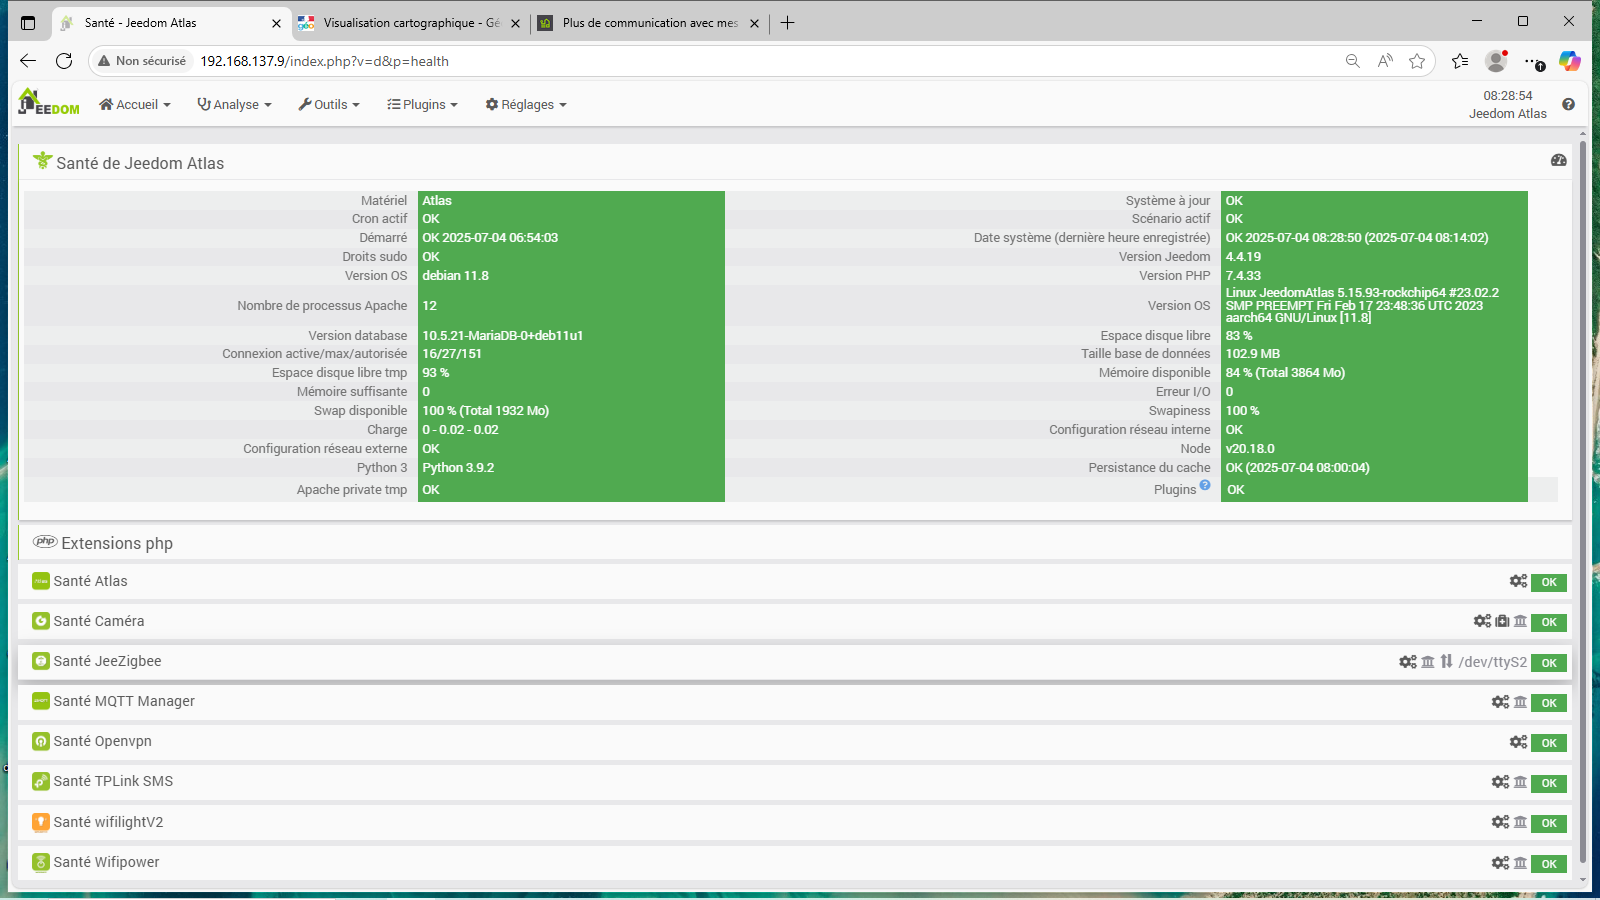Open the browser settings and more menu
The image size is (1600, 900).
[1534, 62]
